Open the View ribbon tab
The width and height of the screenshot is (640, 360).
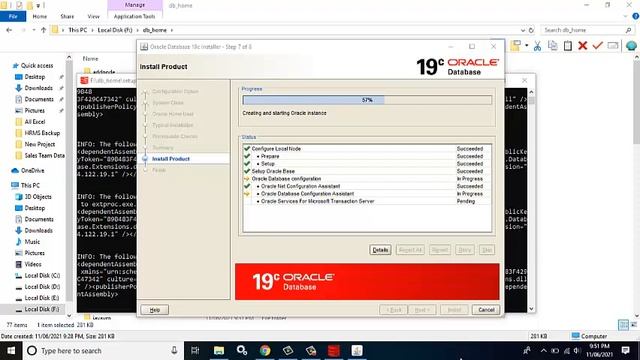(93, 16)
